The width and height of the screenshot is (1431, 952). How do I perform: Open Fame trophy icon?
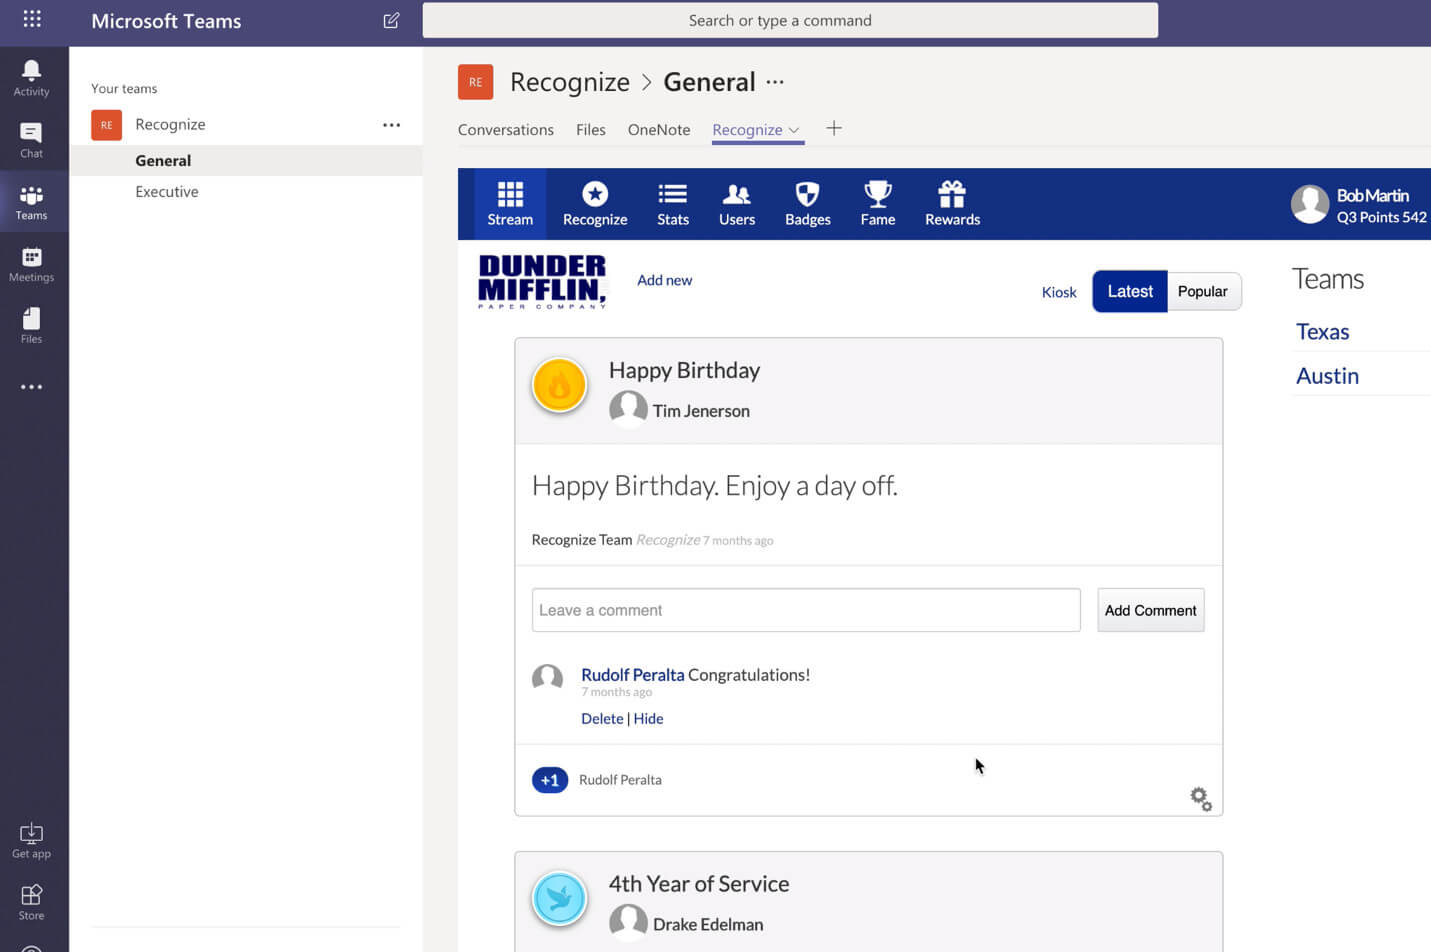click(x=878, y=204)
